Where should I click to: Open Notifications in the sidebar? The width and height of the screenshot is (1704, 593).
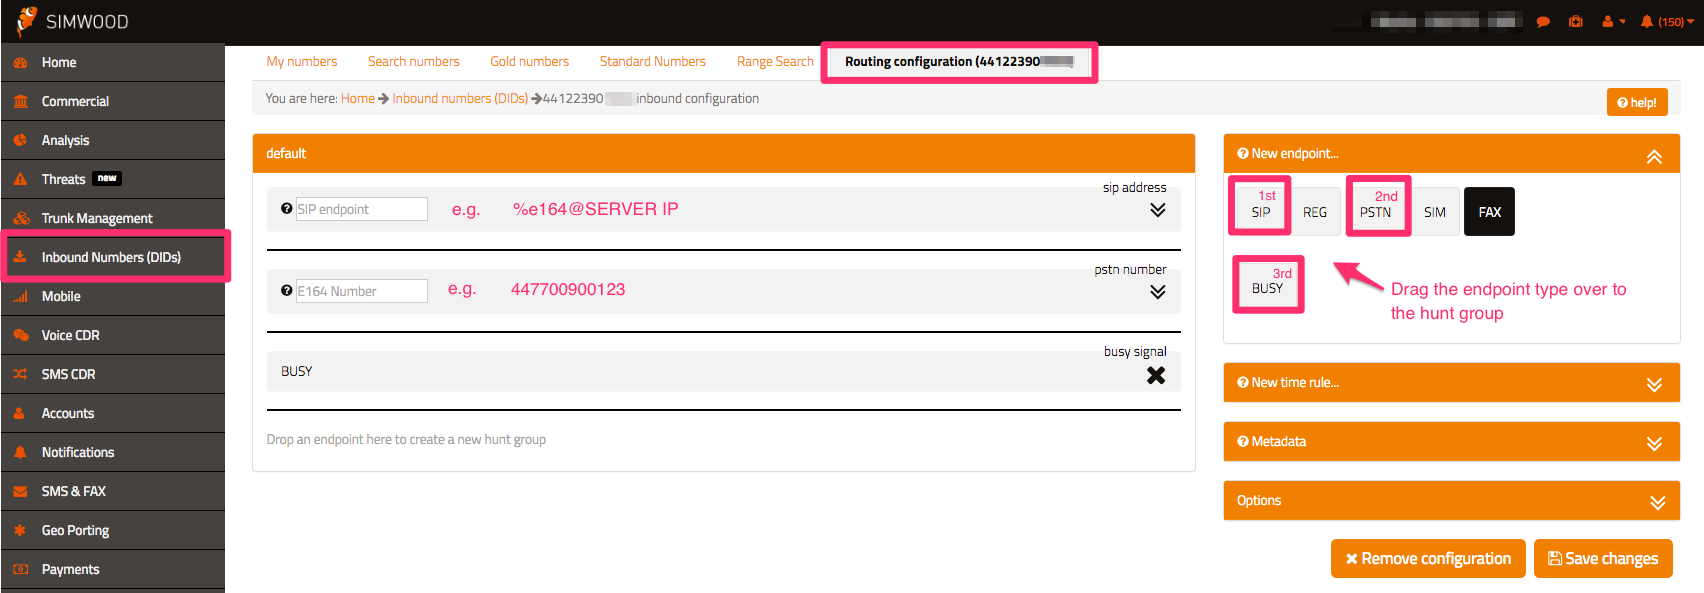112,452
